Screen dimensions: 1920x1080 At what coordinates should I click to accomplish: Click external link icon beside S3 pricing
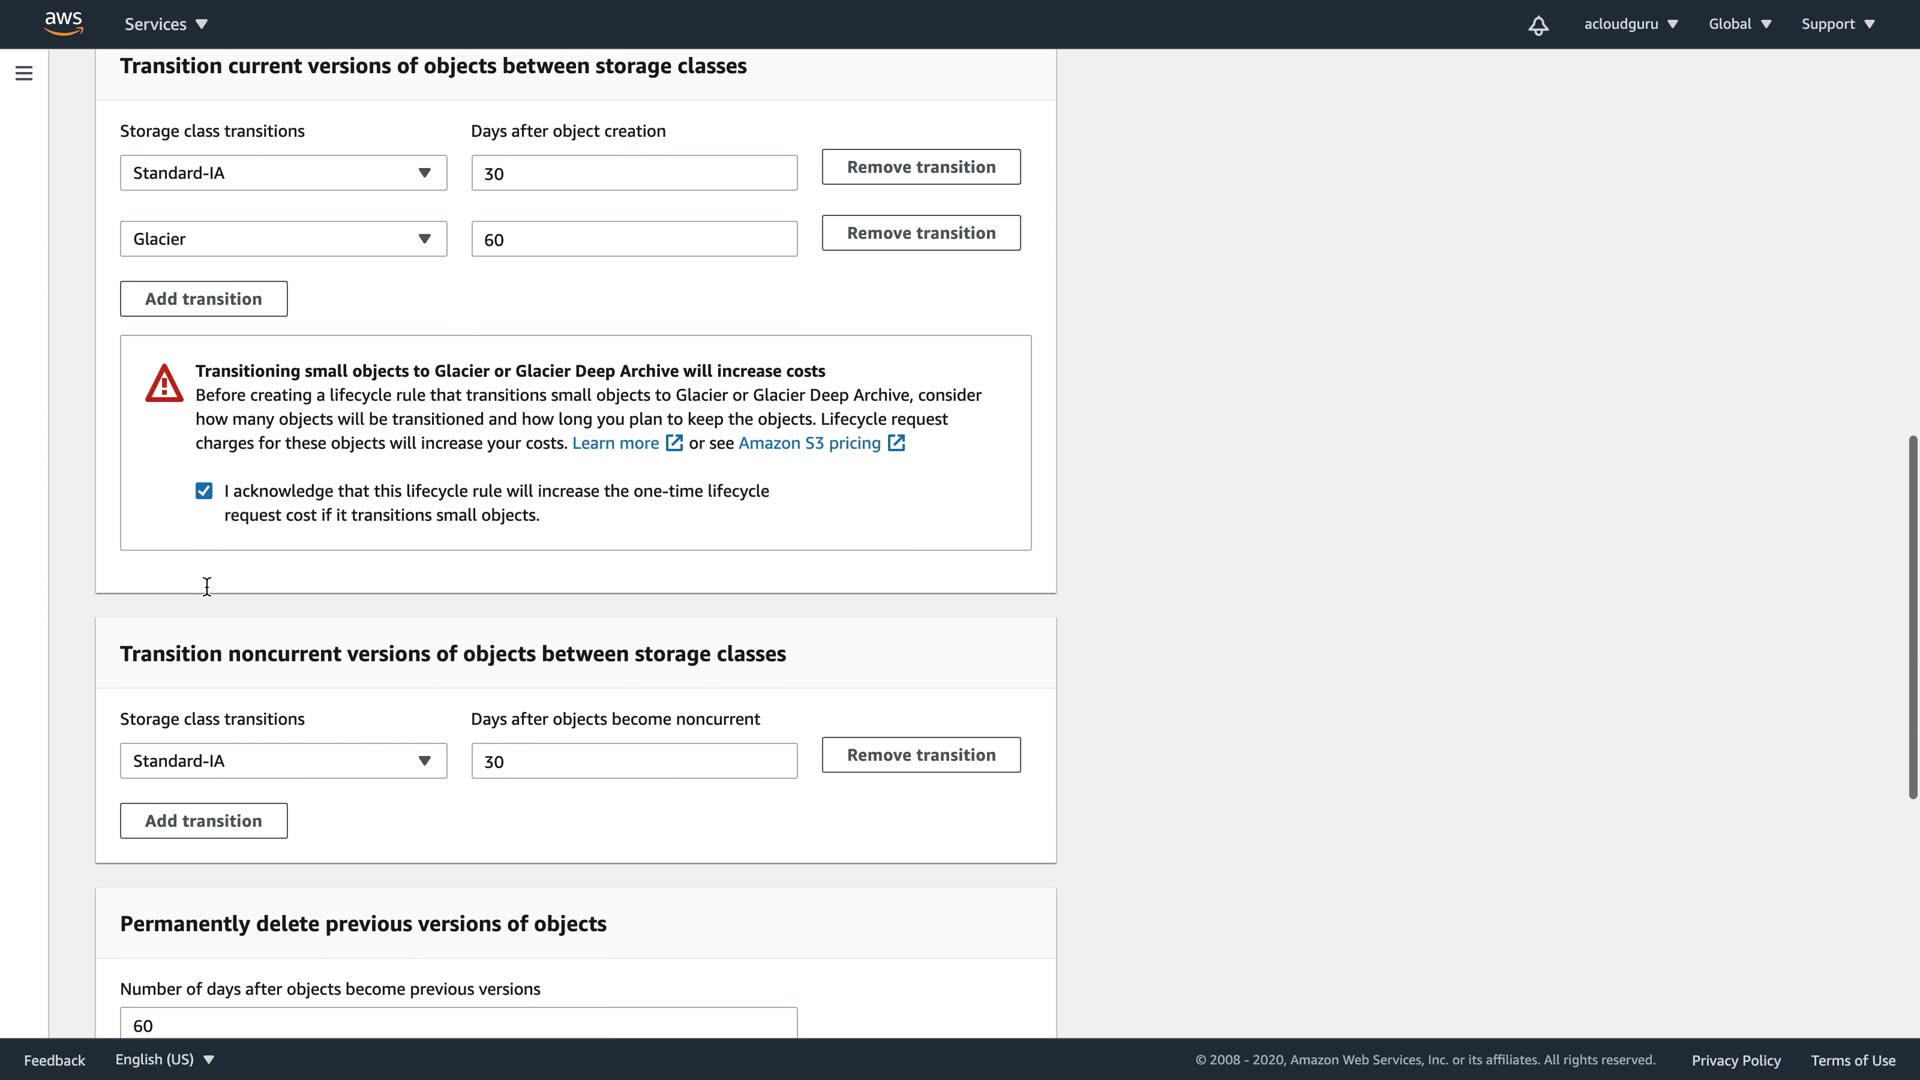click(x=897, y=443)
